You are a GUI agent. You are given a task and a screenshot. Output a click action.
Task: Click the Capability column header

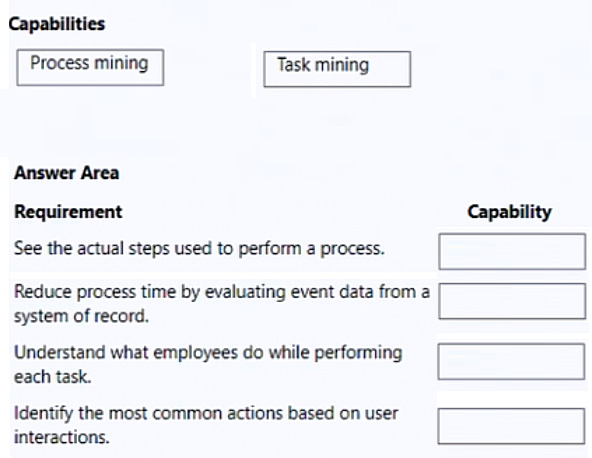[509, 212]
